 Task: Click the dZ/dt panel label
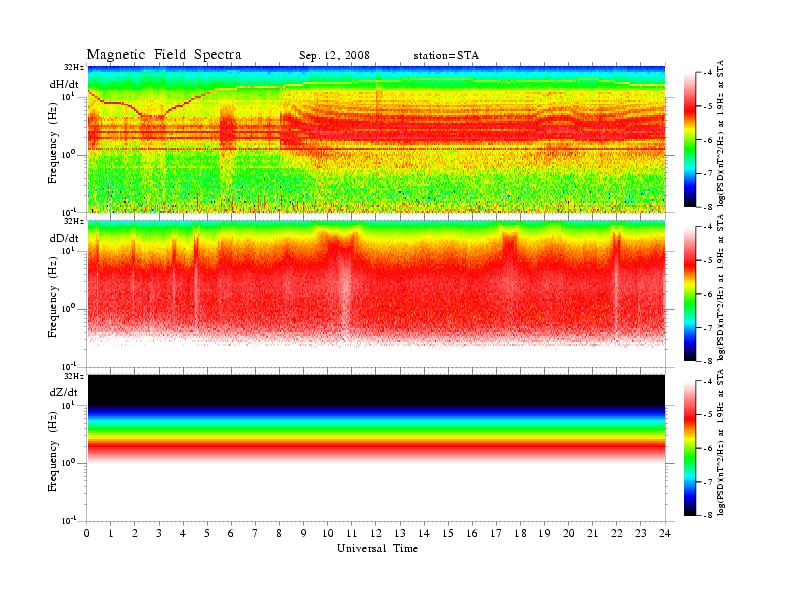(x=64, y=392)
